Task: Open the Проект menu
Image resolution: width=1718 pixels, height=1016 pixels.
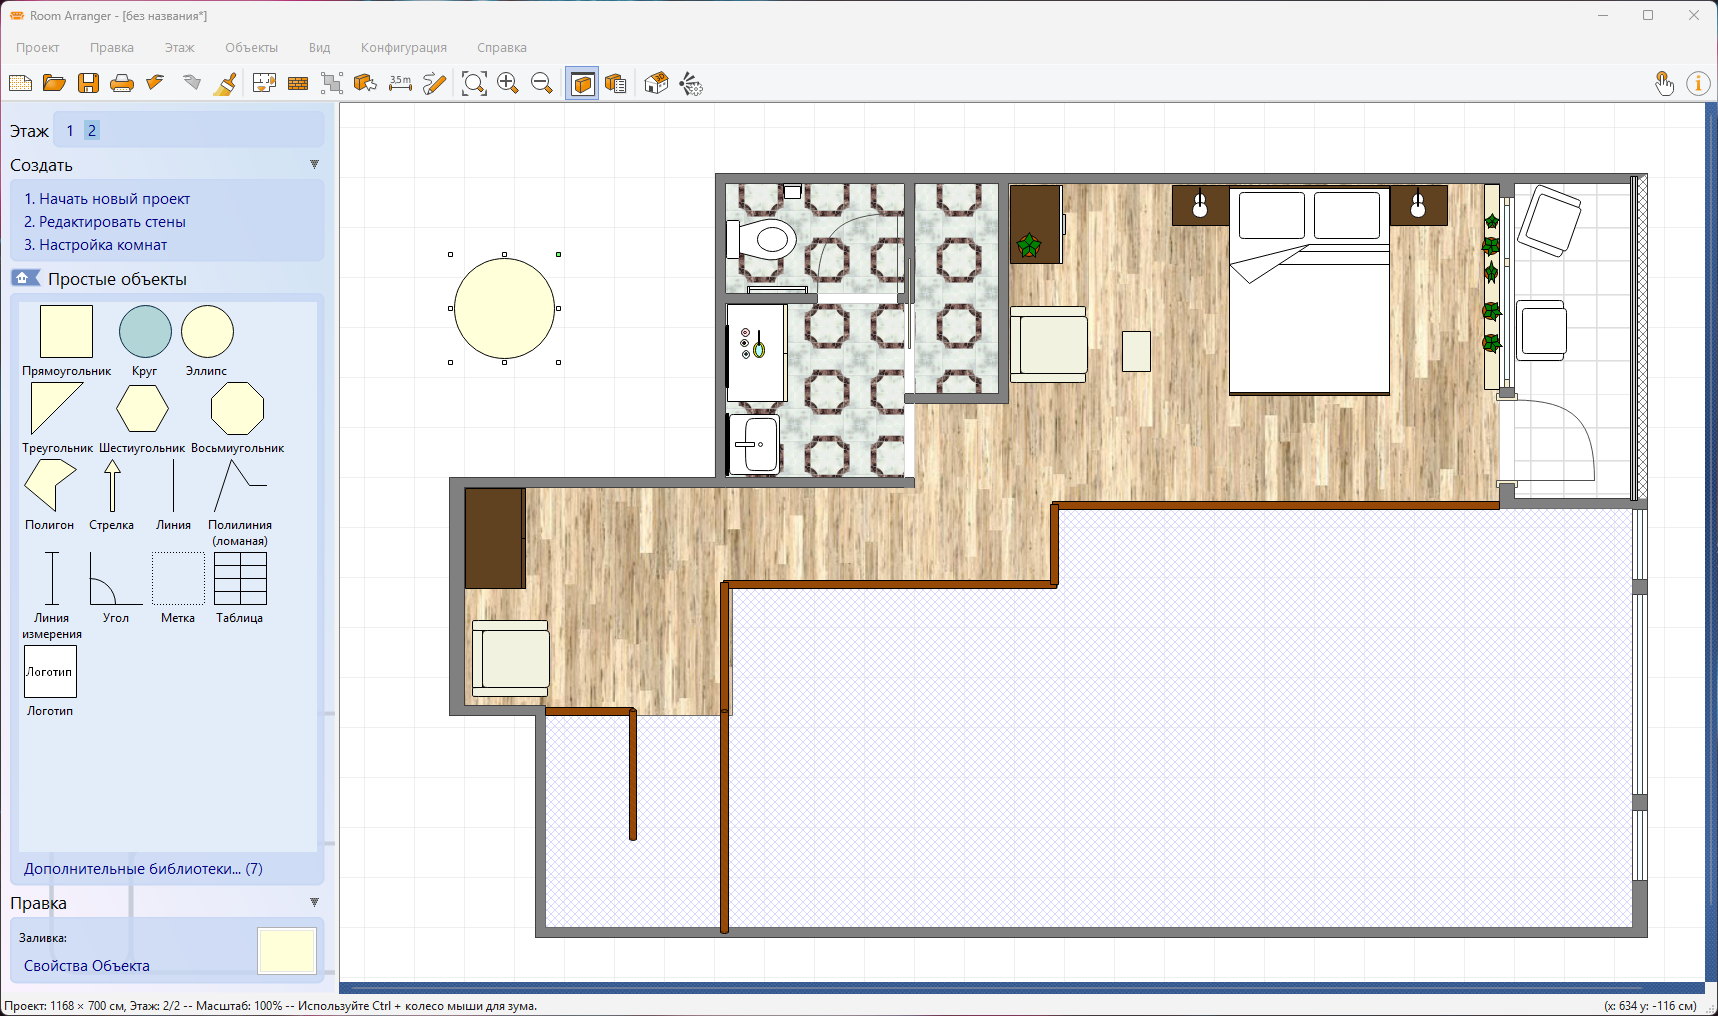Action: pos(37,48)
